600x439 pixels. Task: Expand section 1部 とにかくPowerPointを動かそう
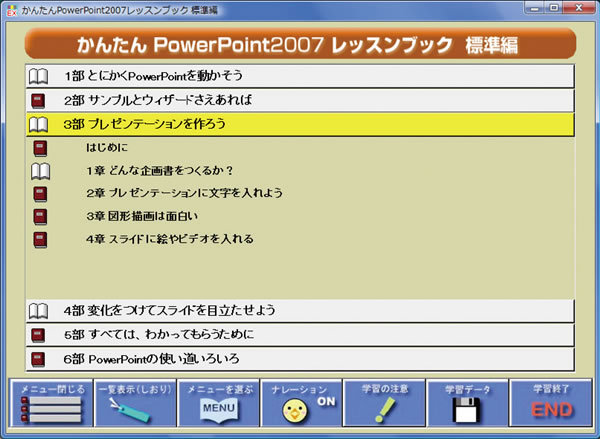300,76
